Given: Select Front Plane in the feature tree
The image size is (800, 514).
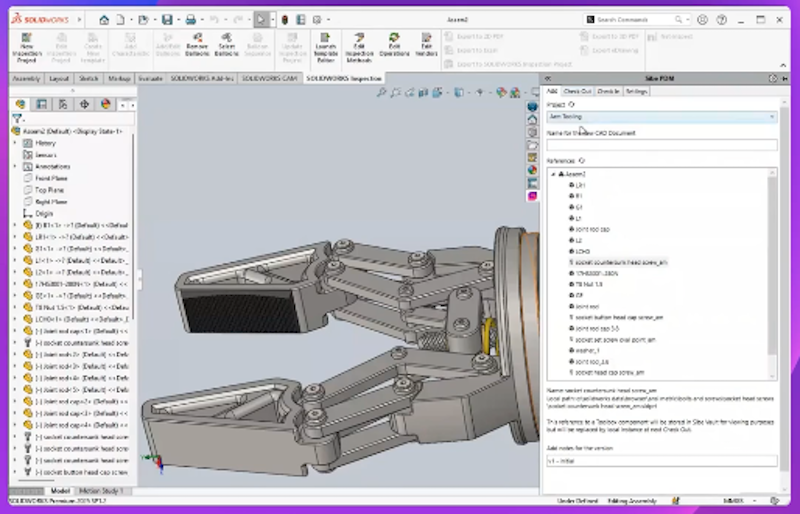Looking at the screenshot, I should [x=50, y=178].
